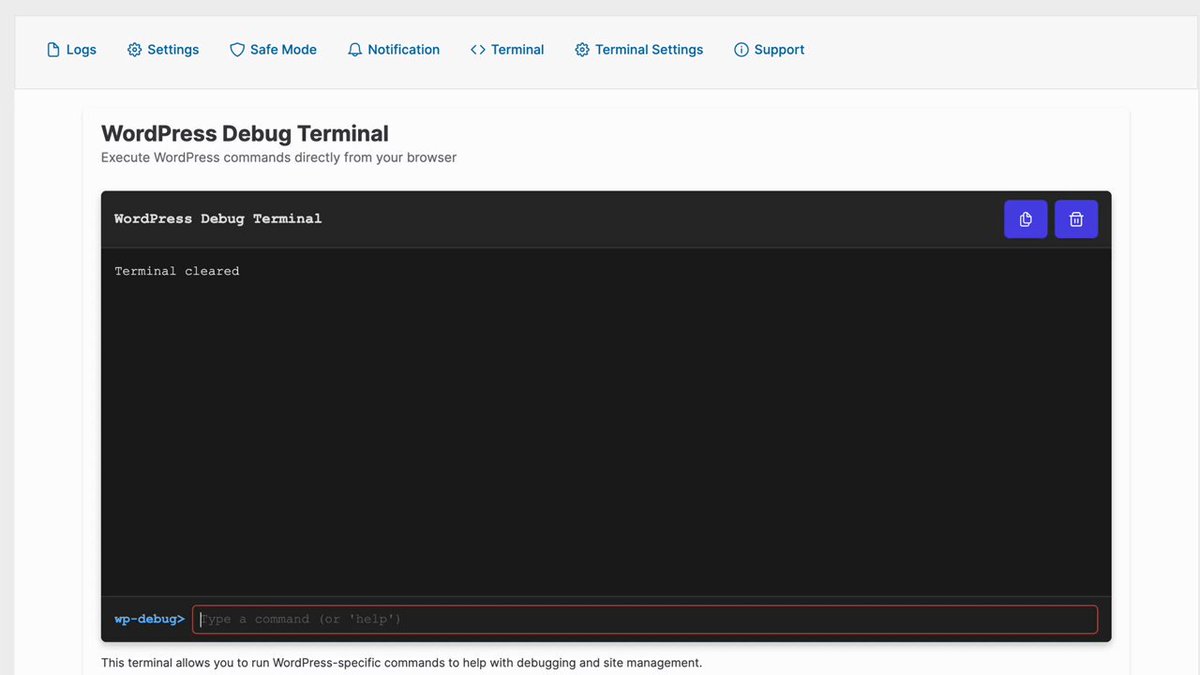Open the Notification tab
1200x675 pixels.
click(393, 50)
